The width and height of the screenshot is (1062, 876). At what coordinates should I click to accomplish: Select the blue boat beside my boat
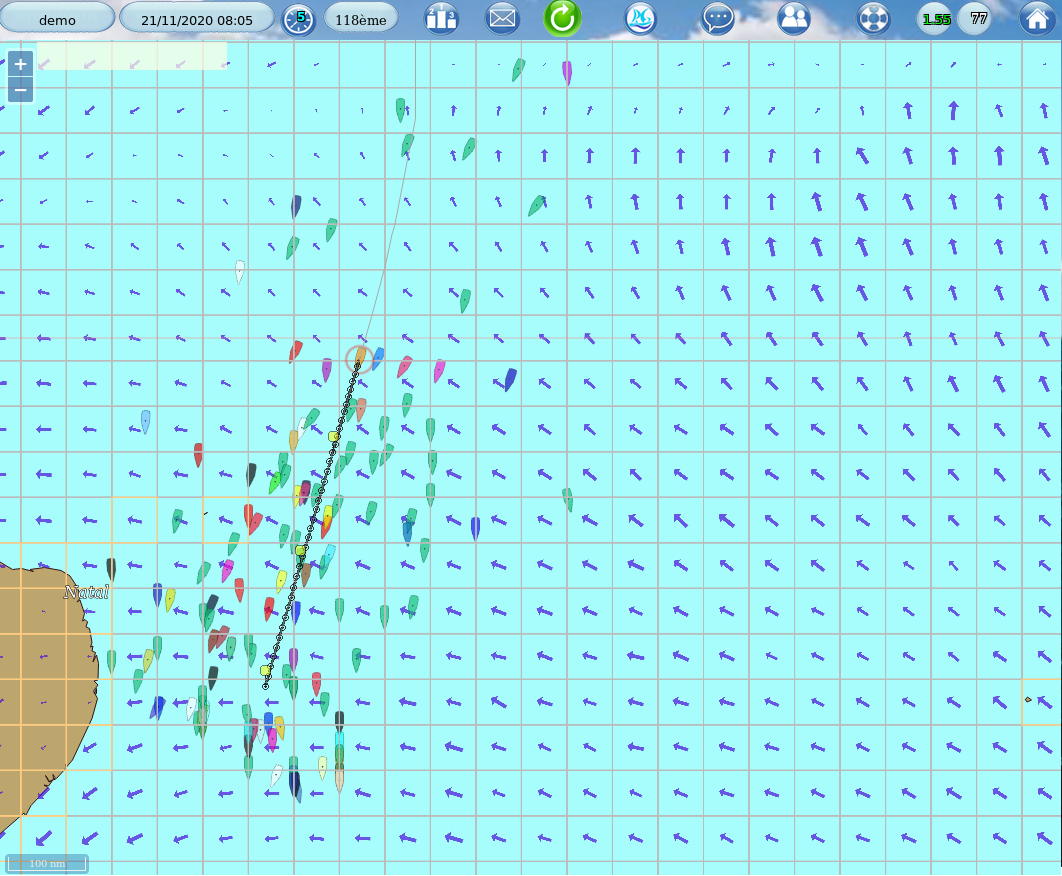pyautogui.click(x=378, y=358)
